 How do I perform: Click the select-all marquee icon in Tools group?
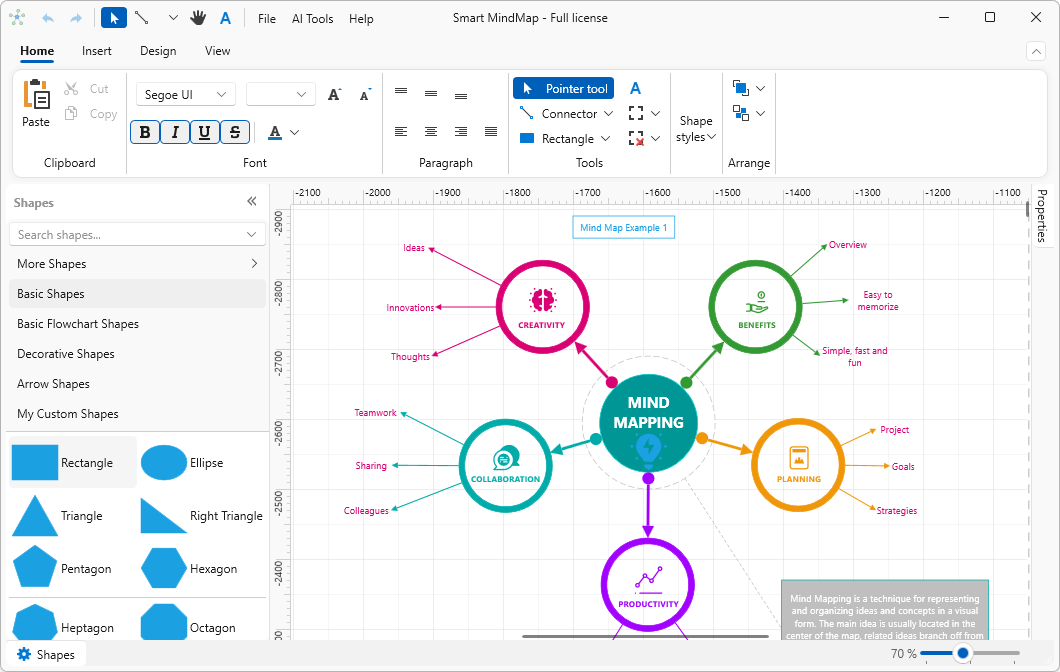[x=637, y=113]
